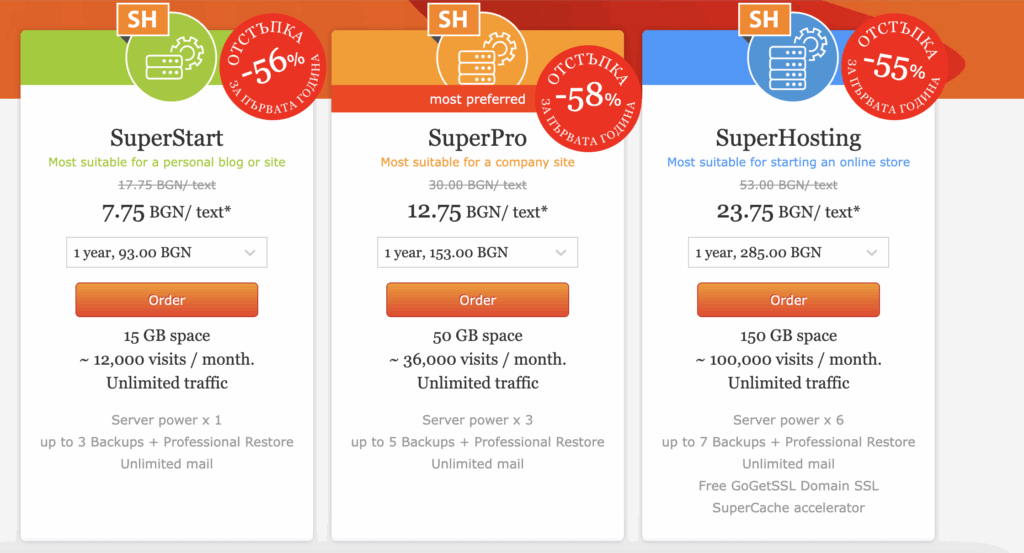The width and height of the screenshot is (1024, 553).
Task: Click the SH logo tag above SuperHosting
Action: click(x=764, y=18)
